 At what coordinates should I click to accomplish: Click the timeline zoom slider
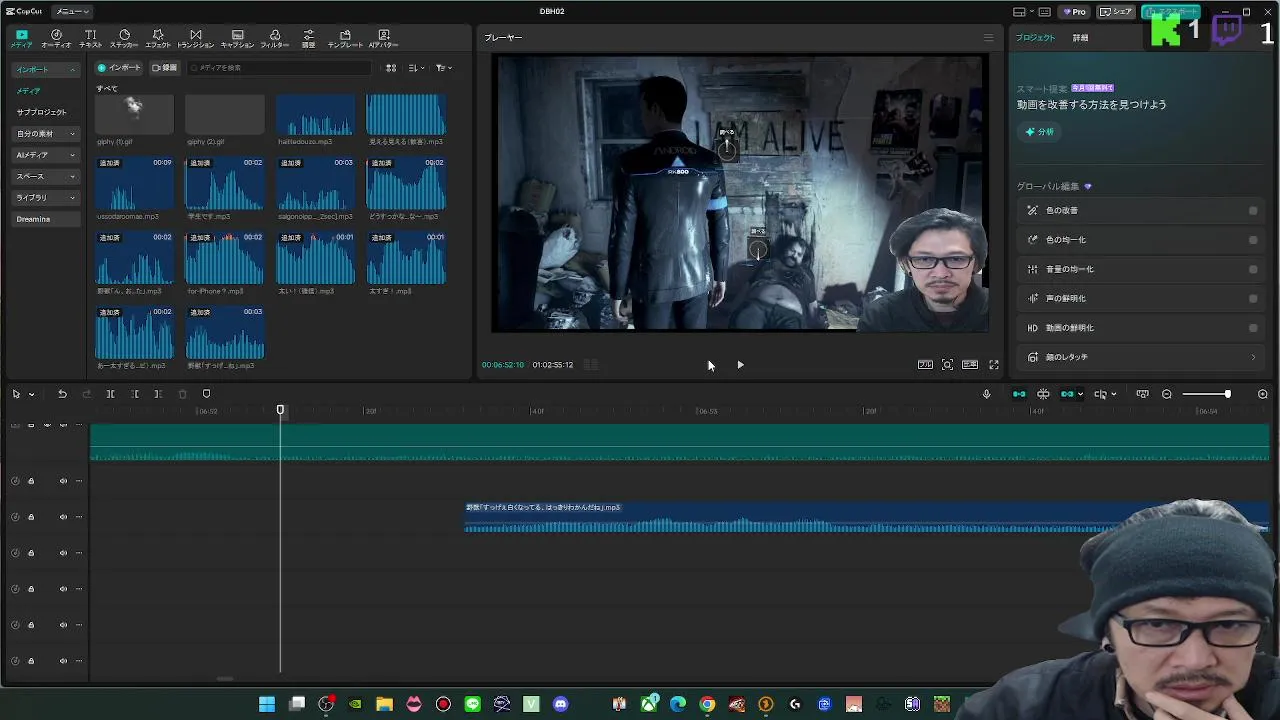tap(1207, 394)
